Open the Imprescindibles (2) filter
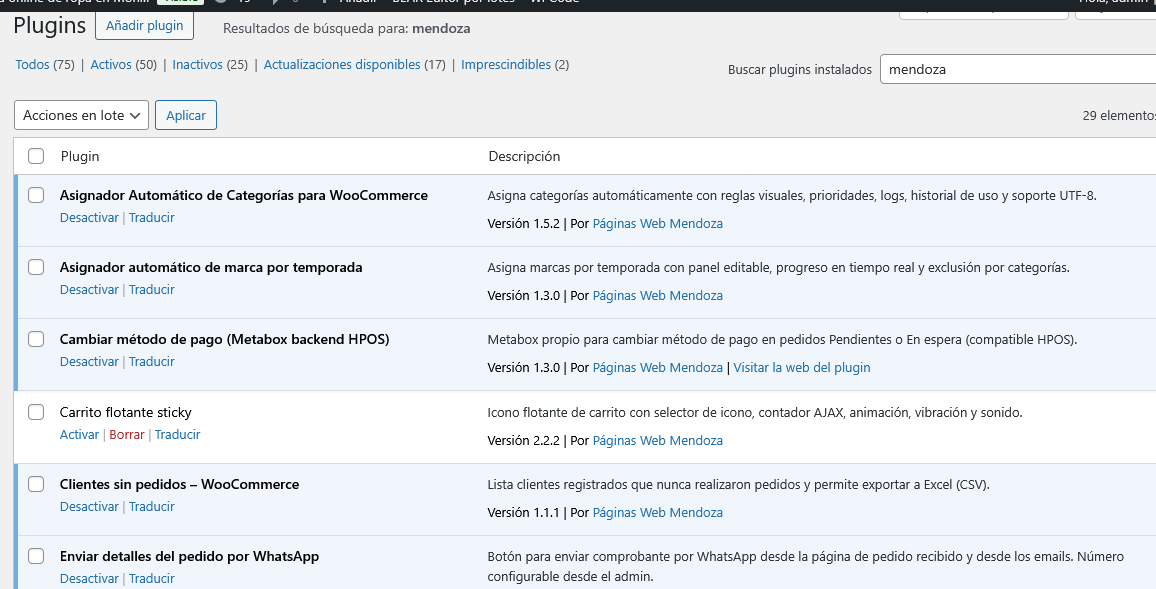This screenshot has height=589, width=1156. tap(515, 64)
